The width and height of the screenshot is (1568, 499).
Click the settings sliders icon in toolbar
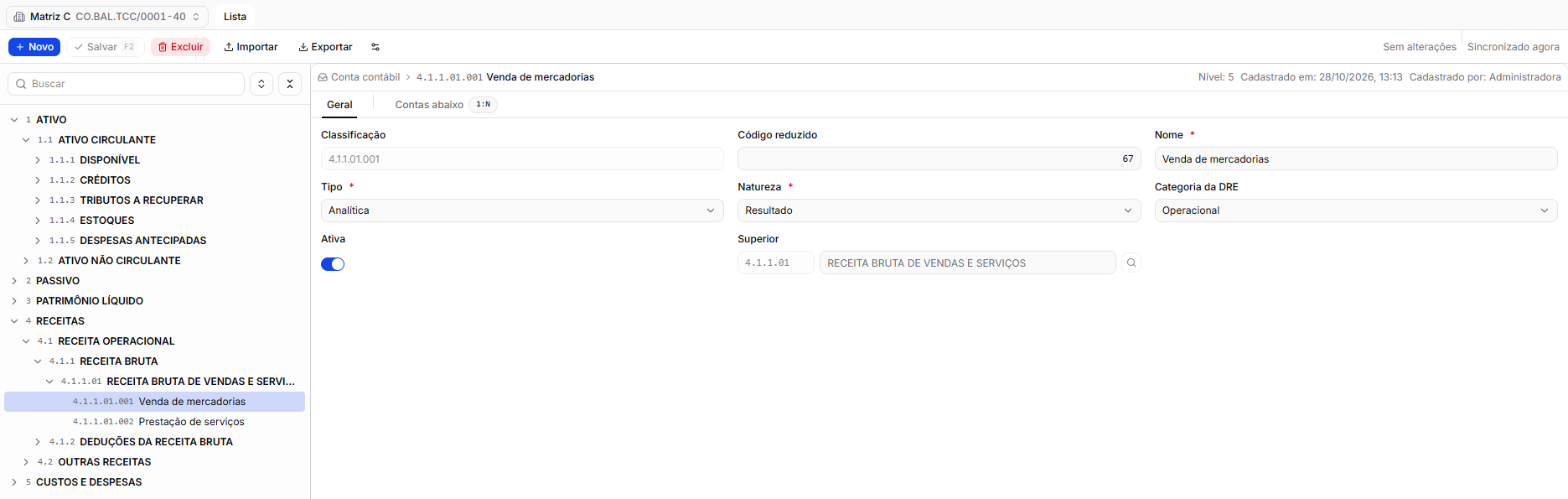pyautogui.click(x=375, y=47)
